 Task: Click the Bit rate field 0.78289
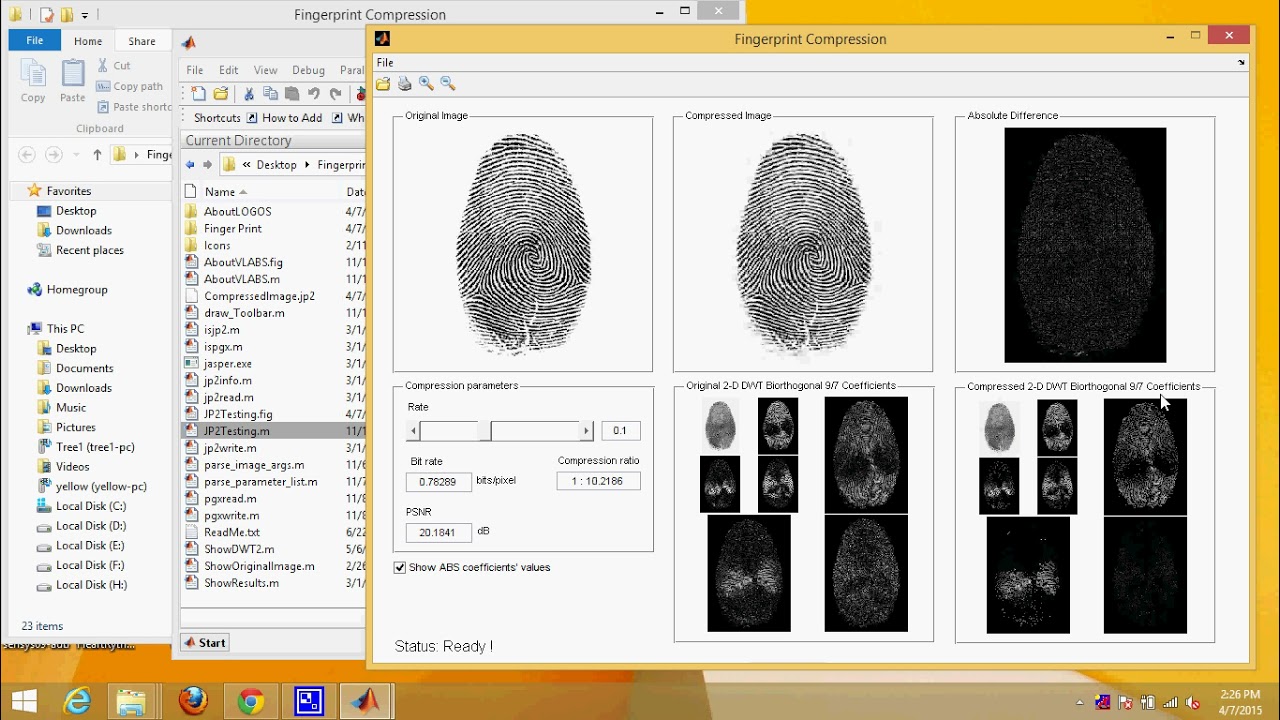click(438, 482)
